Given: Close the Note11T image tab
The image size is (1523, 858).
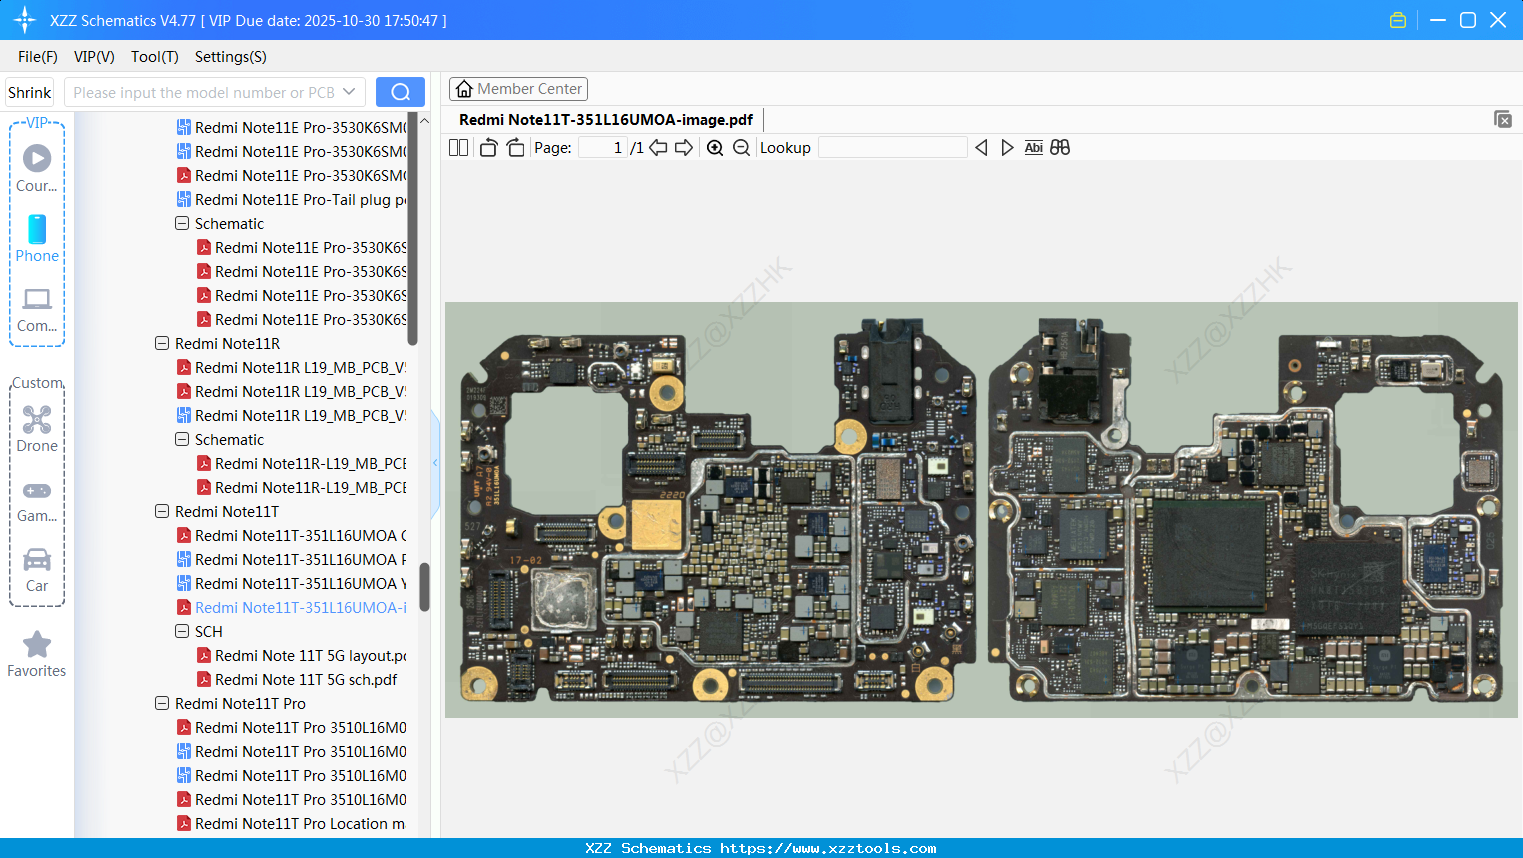Looking at the screenshot, I should [x=1503, y=118].
